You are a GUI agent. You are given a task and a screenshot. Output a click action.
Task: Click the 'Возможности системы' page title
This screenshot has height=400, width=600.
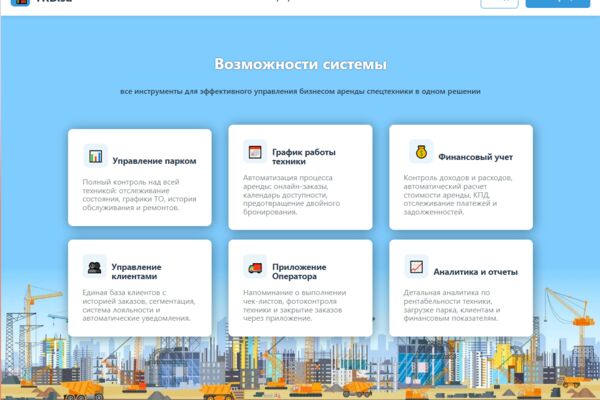[300, 64]
